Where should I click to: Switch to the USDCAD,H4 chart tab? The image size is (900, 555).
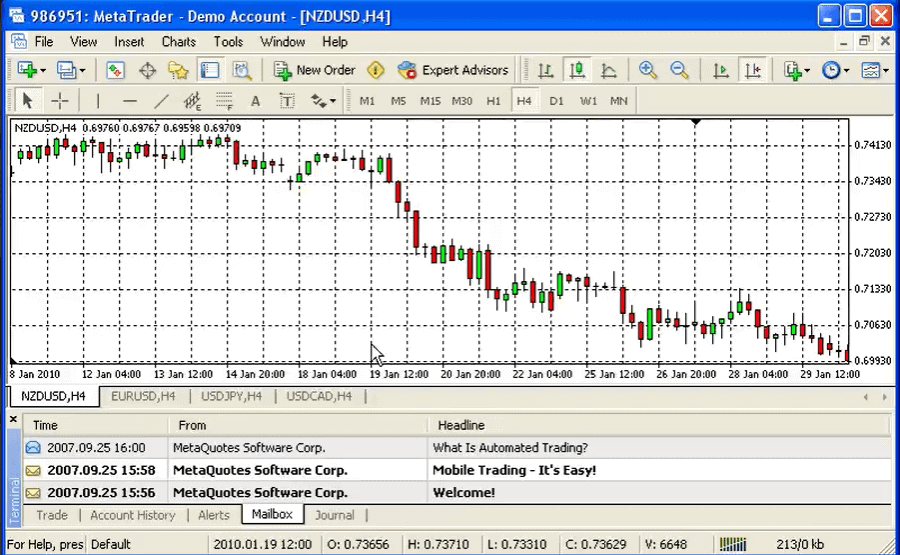[319, 396]
